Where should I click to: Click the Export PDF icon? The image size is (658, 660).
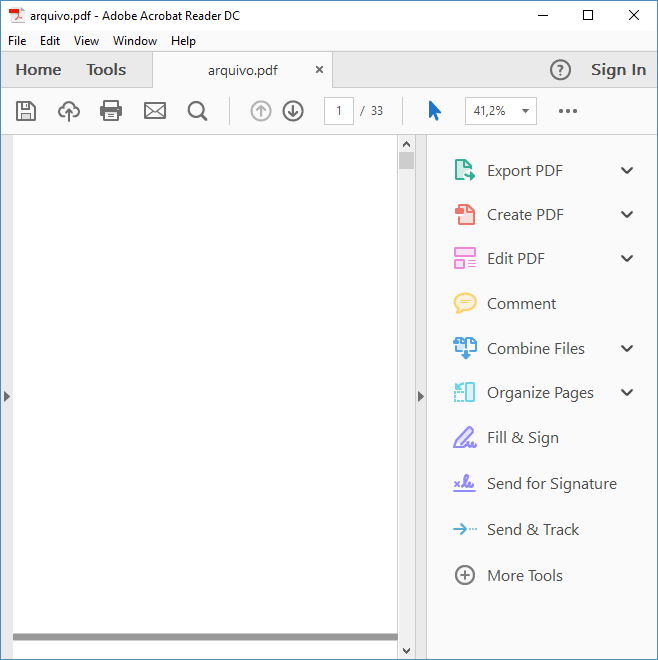tap(465, 170)
